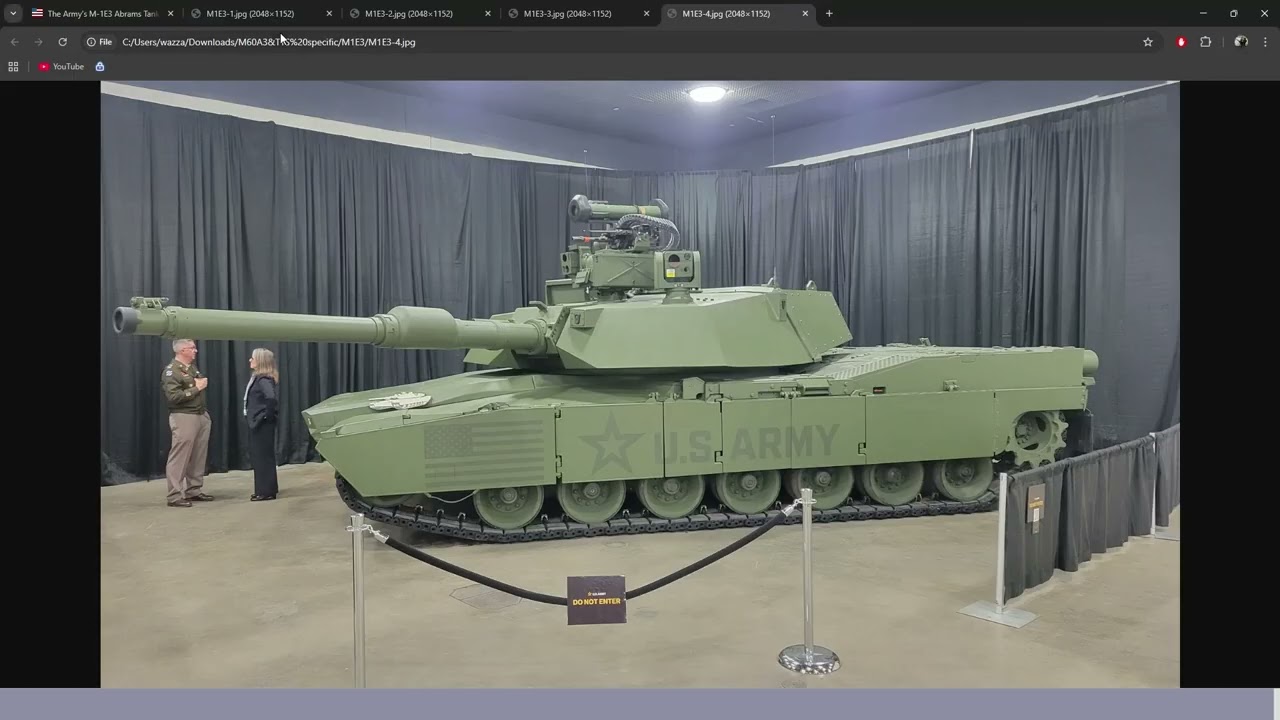Close the M1E3-1.jpg tab

pyautogui.click(x=329, y=14)
